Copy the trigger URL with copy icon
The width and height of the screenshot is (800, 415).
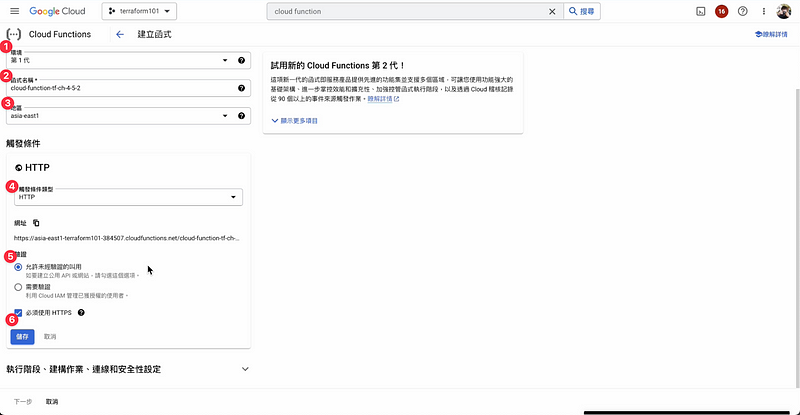[x=36, y=223]
